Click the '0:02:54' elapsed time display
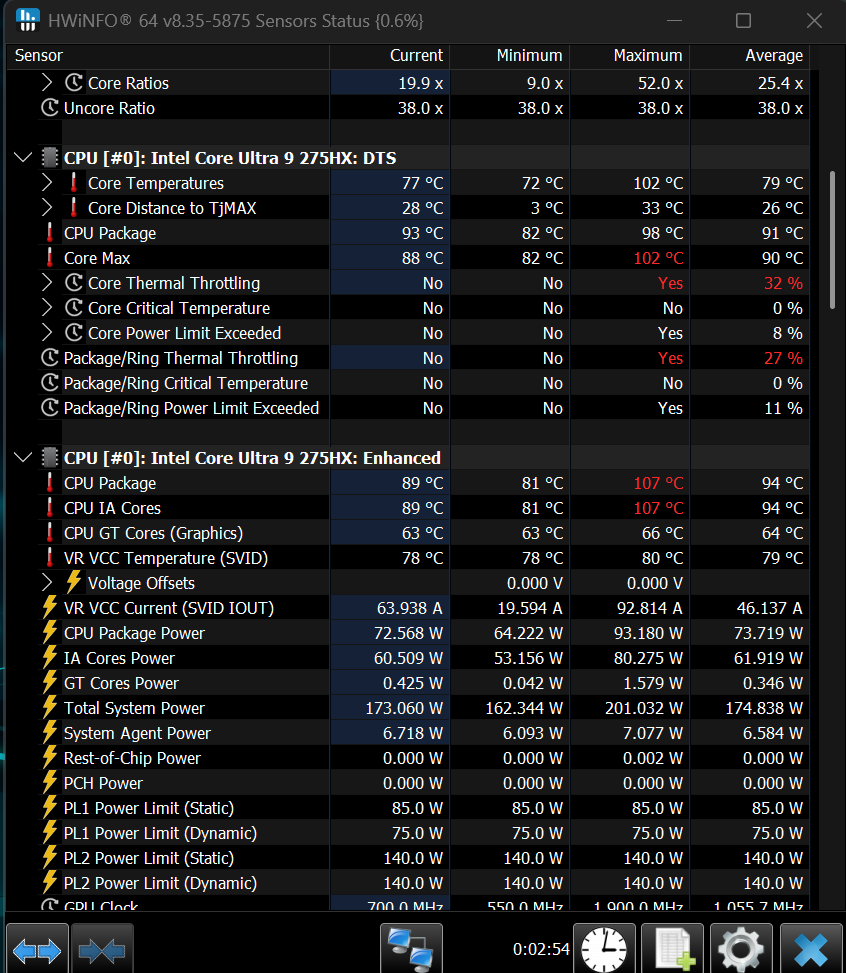846x973 pixels. [541, 949]
